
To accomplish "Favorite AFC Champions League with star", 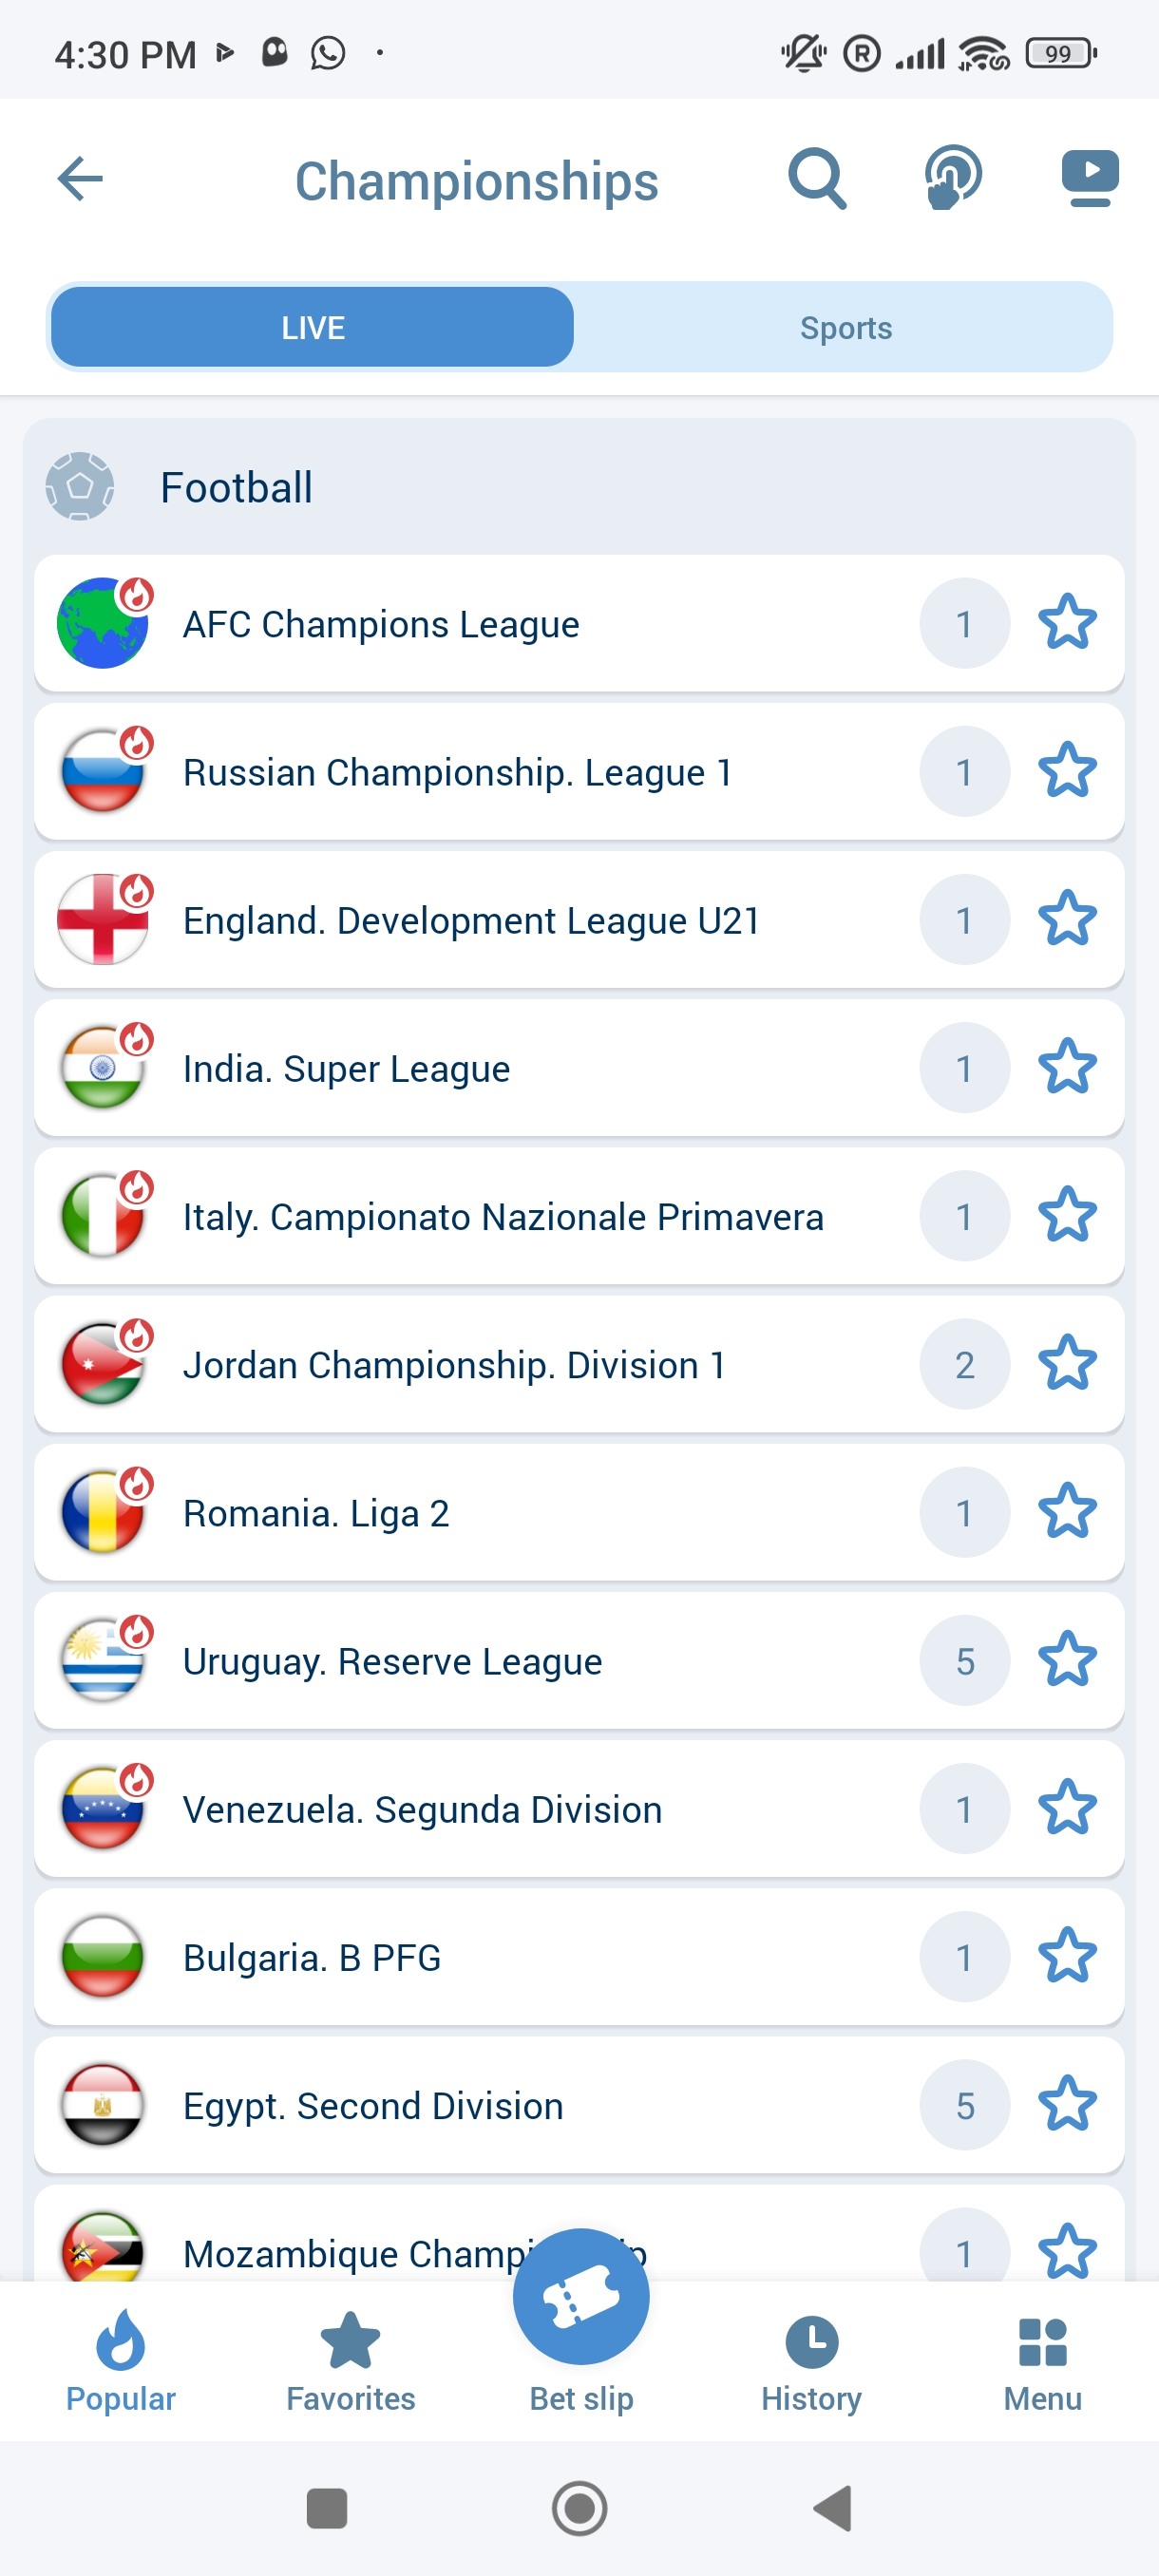I will coord(1067,623).
